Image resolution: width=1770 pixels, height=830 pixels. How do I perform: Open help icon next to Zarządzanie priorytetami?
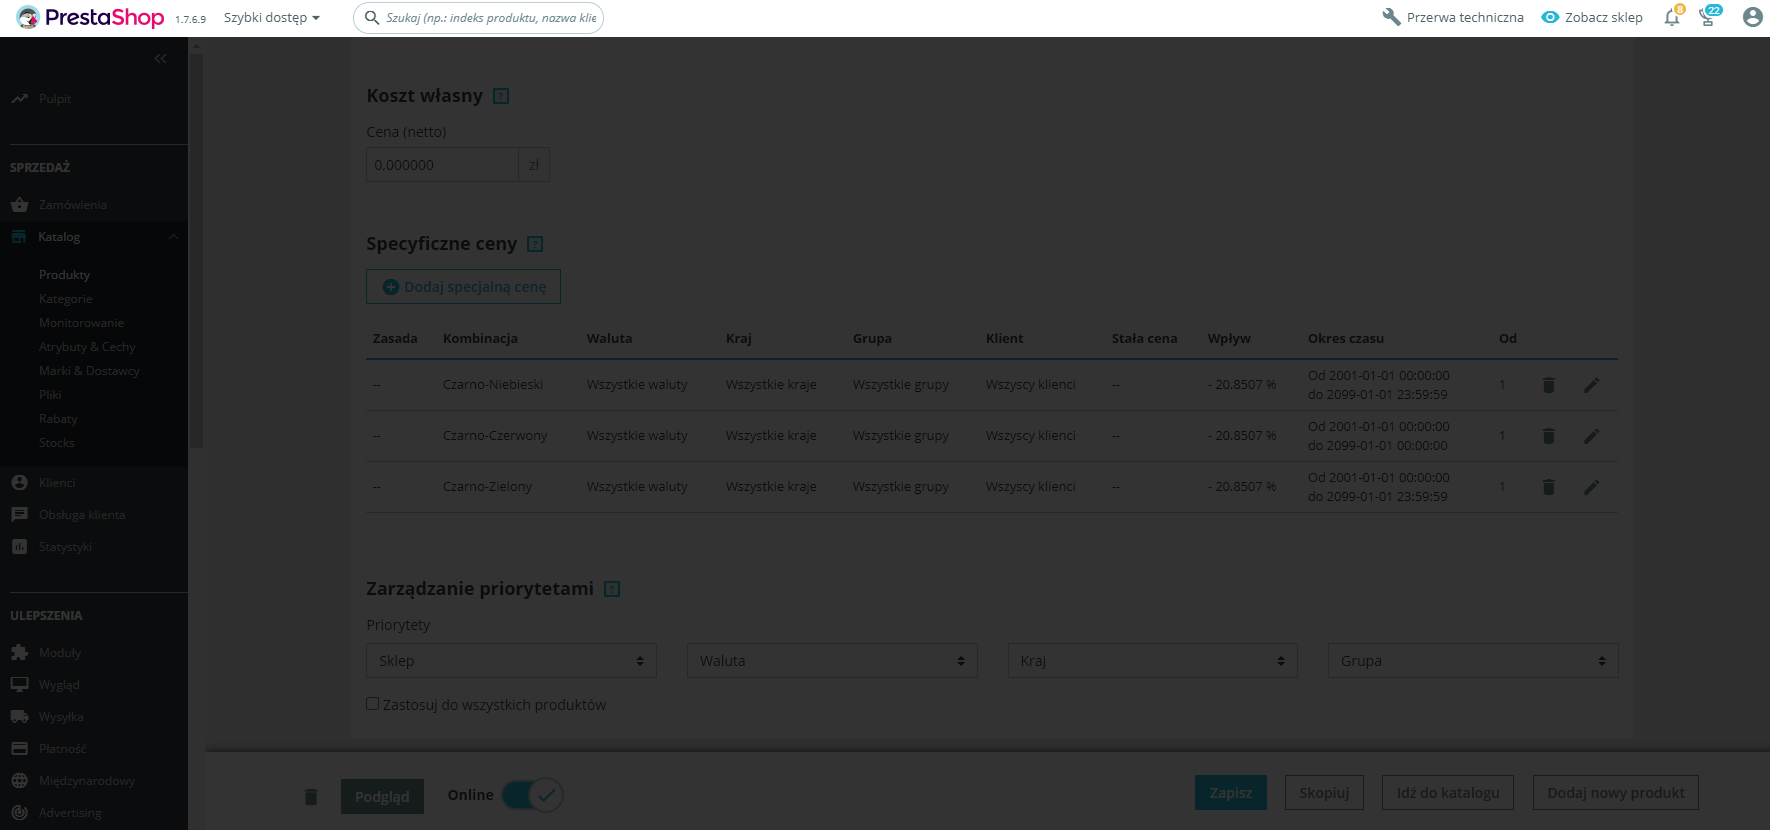(612, 589)
